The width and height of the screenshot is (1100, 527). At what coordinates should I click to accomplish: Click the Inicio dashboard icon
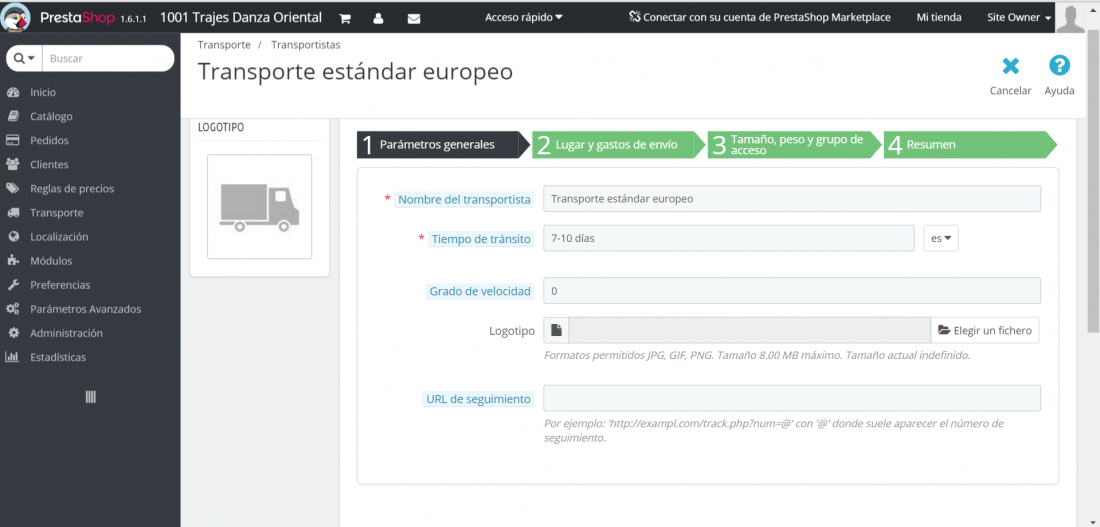pos(12,92)
